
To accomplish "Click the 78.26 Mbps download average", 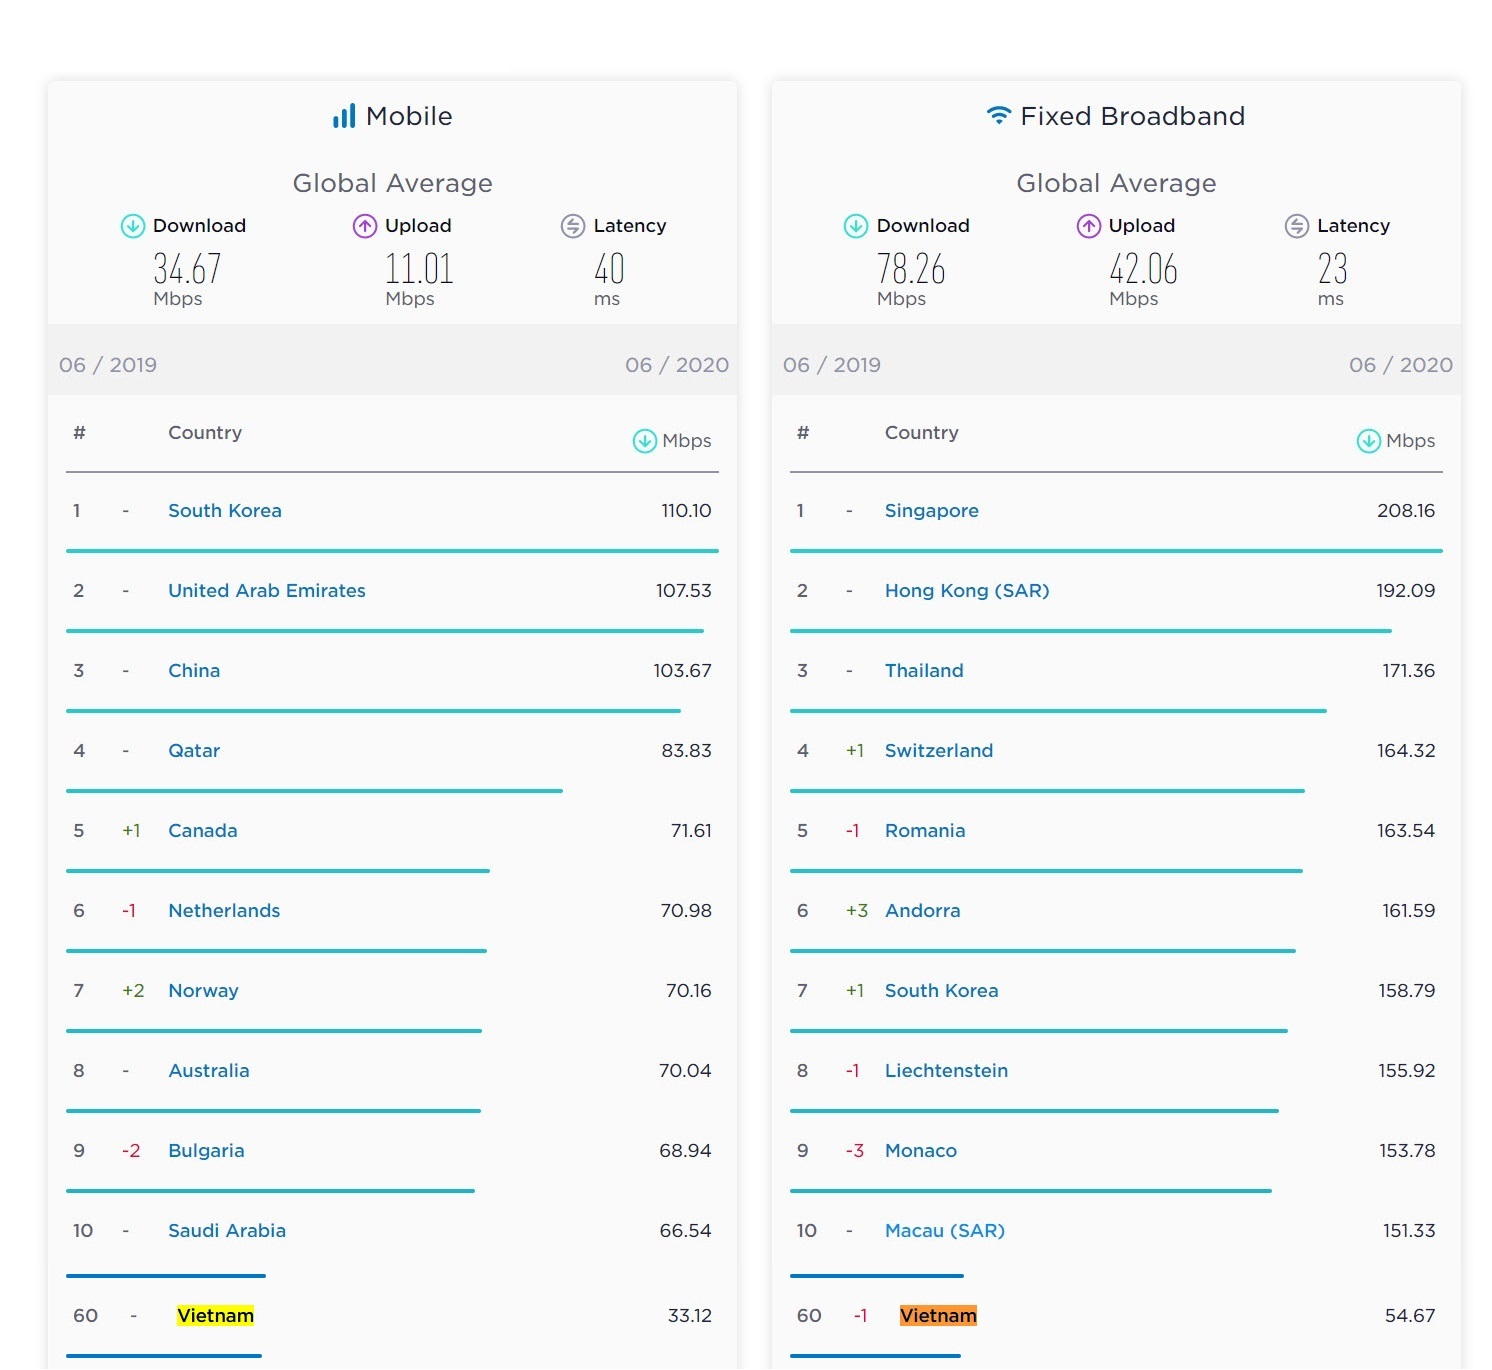I will [911, 269].
